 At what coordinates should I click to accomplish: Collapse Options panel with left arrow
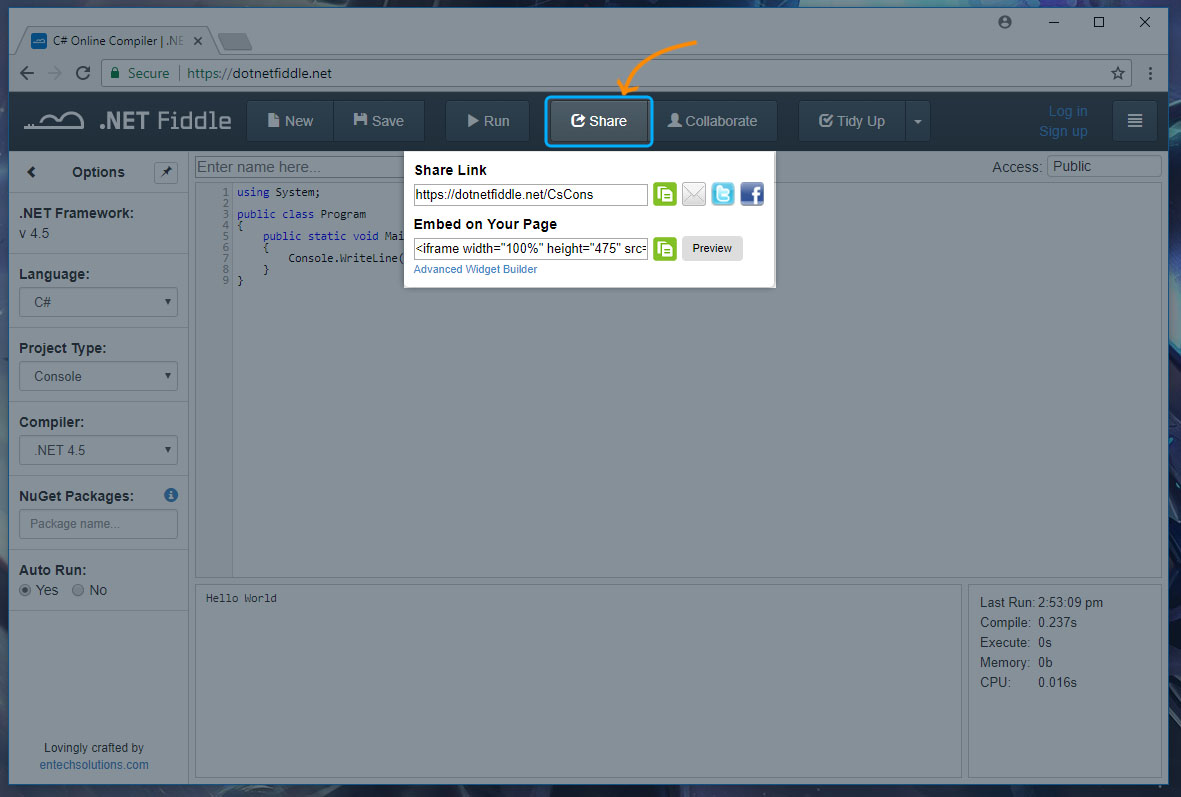pos(31,172)
